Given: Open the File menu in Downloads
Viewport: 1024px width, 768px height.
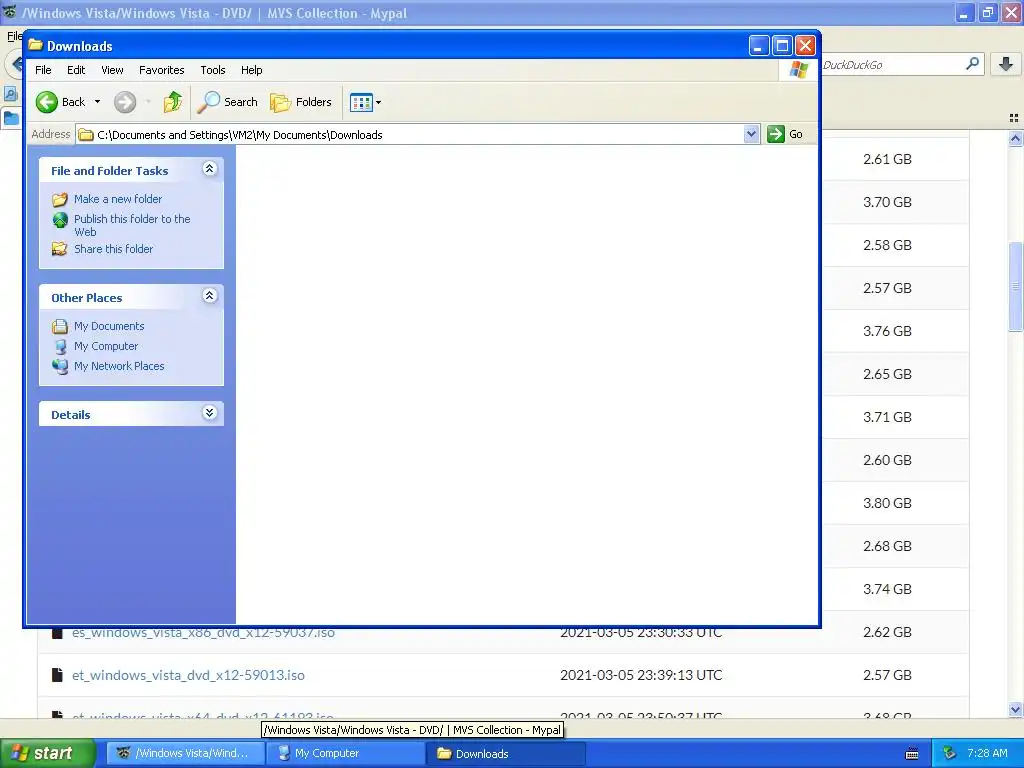Looking at the screenshot, I should click(x=43, y=70).
